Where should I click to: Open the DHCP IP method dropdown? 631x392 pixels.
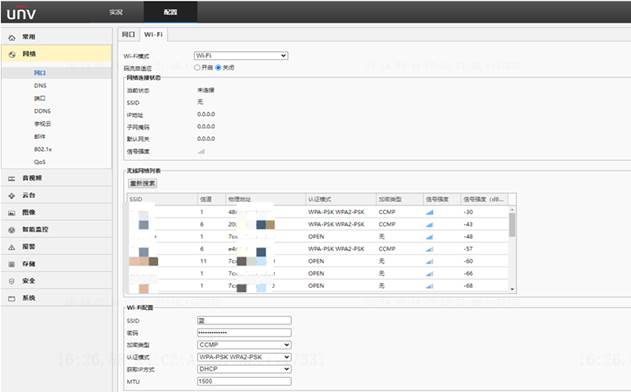tap(244, 369)
